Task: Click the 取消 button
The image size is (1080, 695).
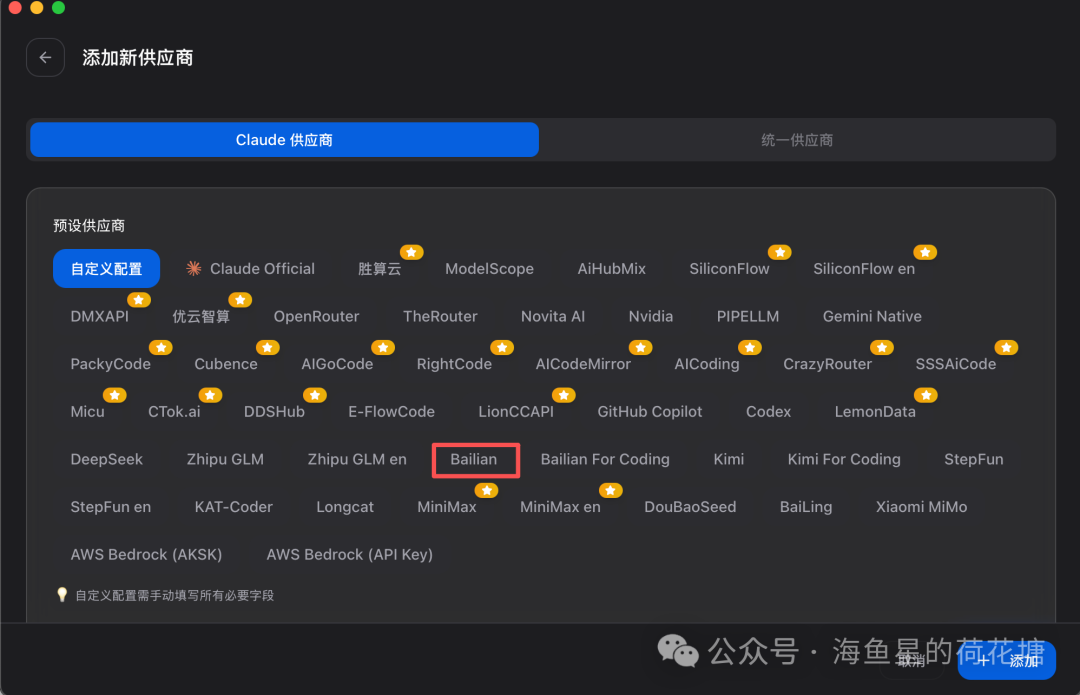Action: 911,661
